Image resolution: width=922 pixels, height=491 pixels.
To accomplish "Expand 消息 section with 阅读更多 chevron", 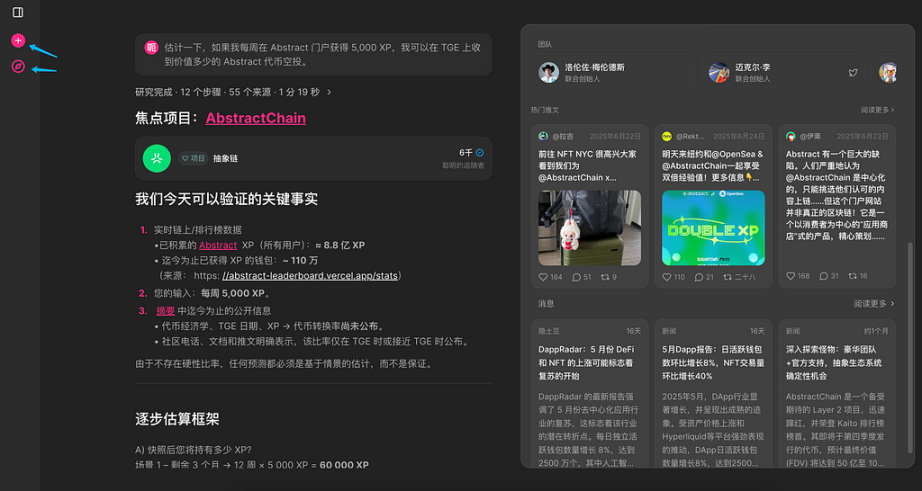I will 874,304.
